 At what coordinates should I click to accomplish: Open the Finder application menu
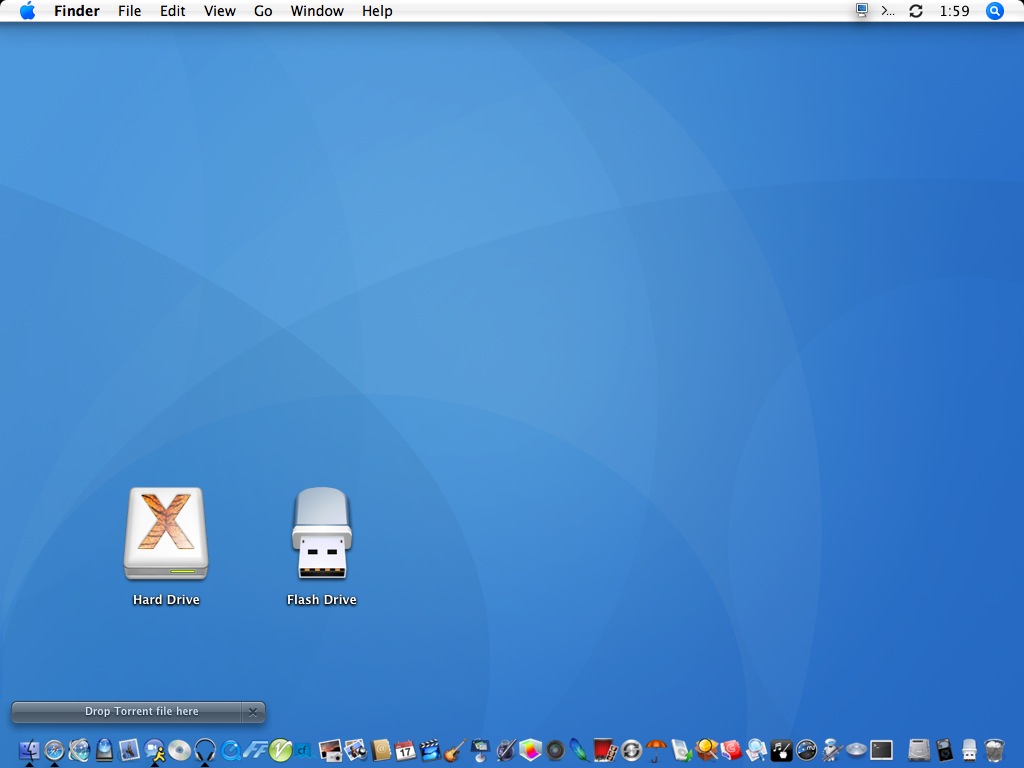point(76,11)
